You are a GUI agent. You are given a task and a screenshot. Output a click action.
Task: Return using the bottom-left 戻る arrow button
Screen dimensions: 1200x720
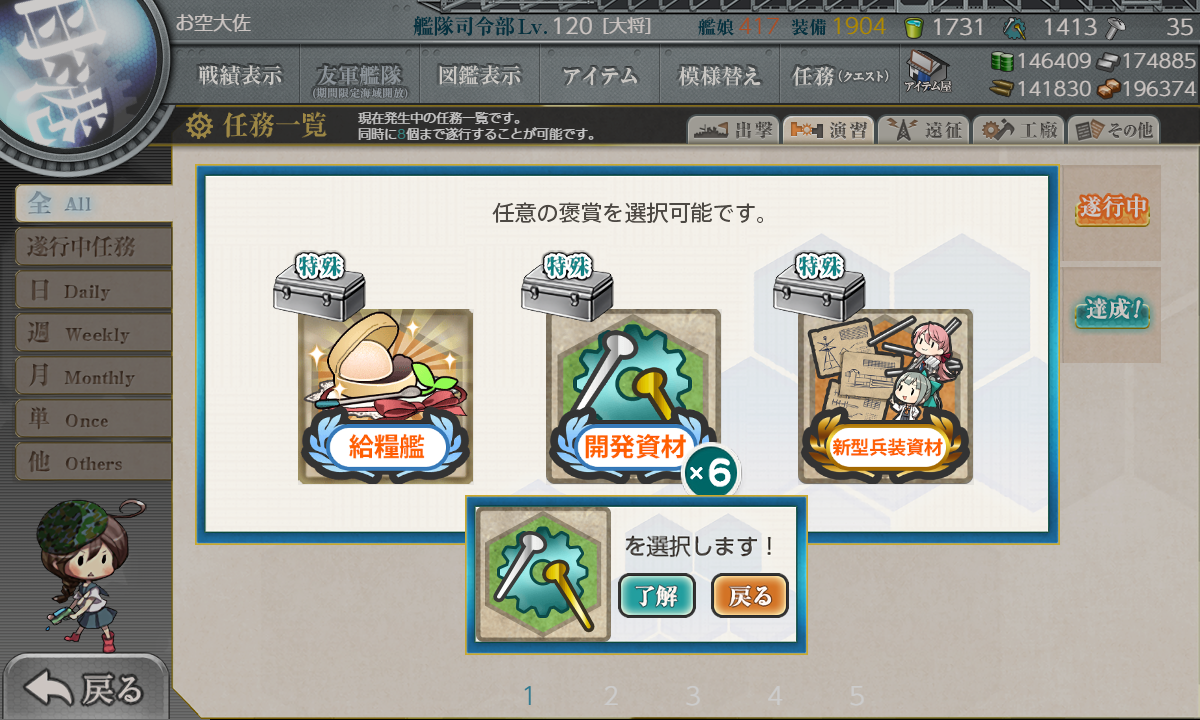point(85,688)
